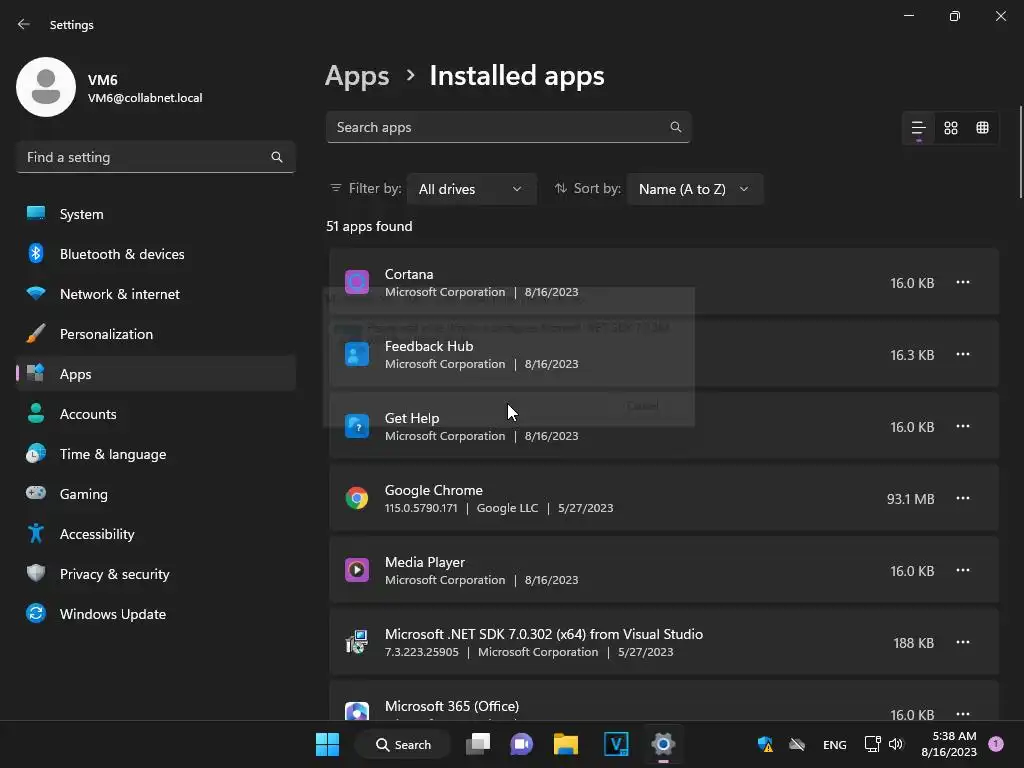Click the 51 apps found label
The image size is (1024, 768).
tap(369, 227)
